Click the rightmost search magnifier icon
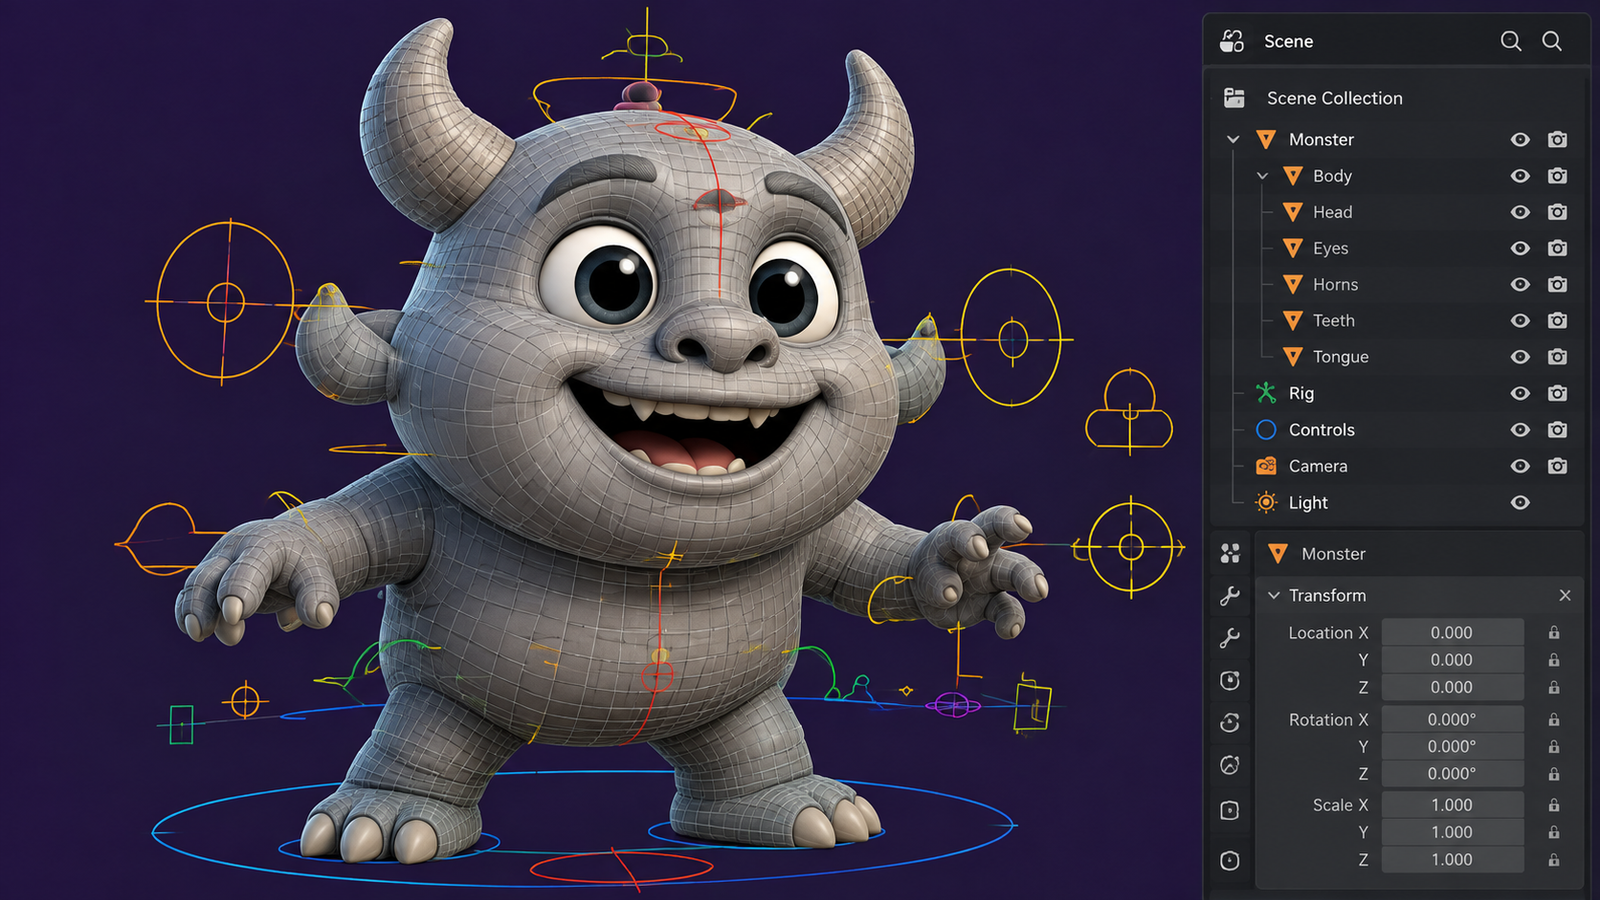Image resolution: width=1600 pixels, height=900 pixels. point(1552,41)
